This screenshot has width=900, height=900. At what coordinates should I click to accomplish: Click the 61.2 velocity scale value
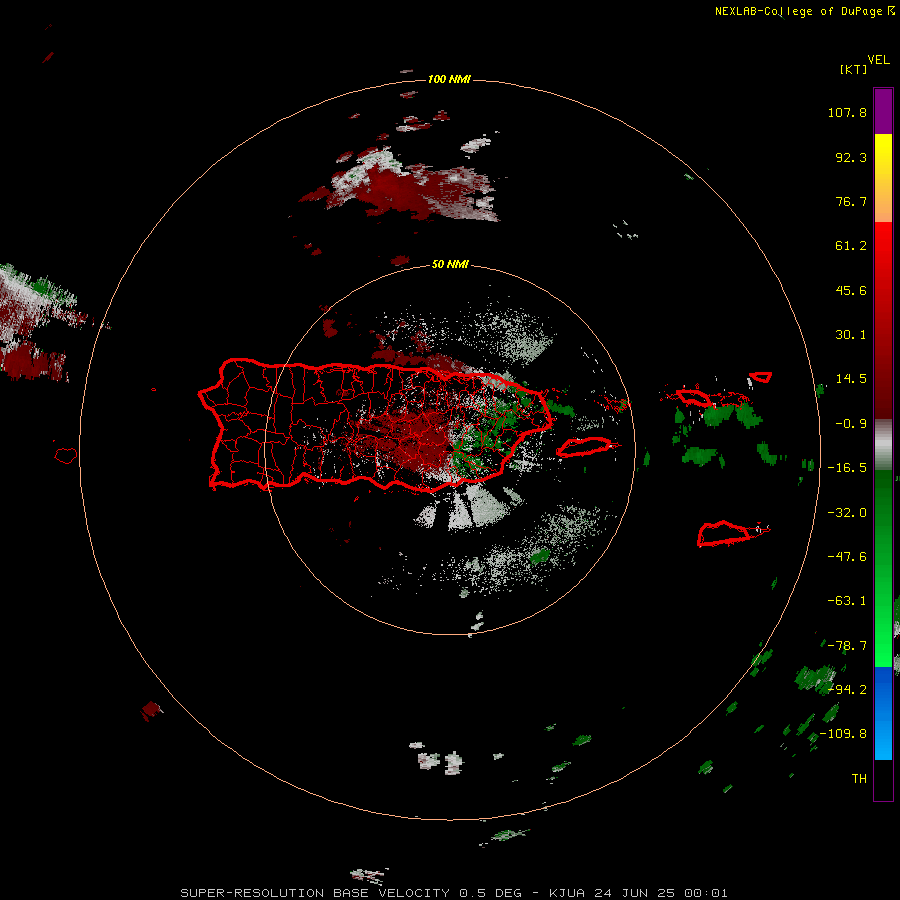tap(851, 246)
